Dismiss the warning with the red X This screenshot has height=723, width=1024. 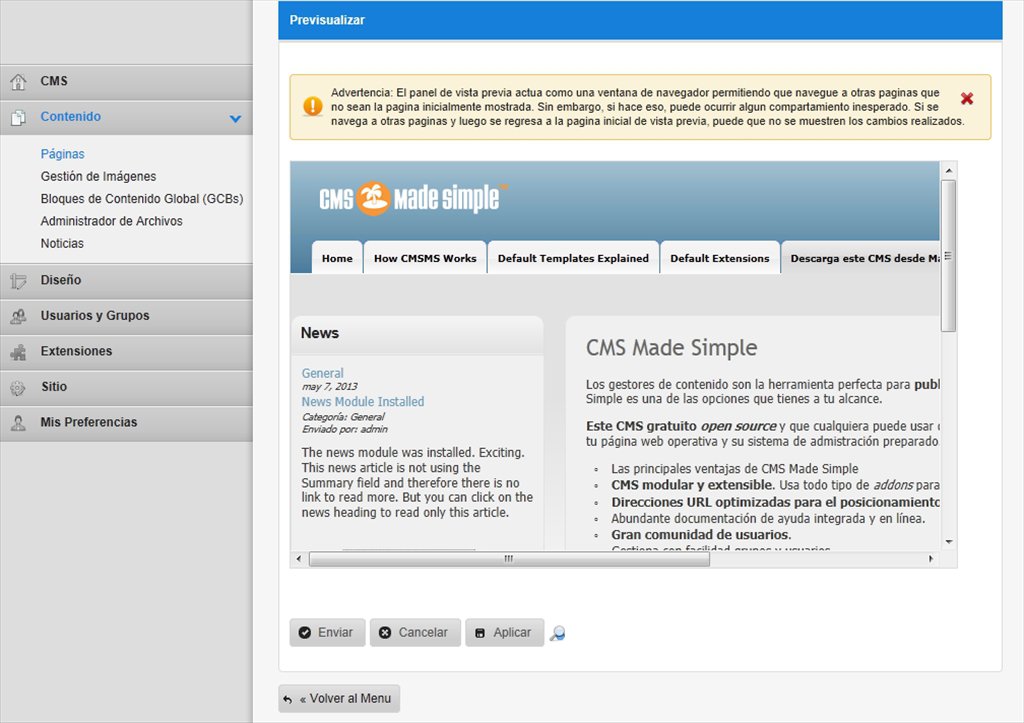967,98
